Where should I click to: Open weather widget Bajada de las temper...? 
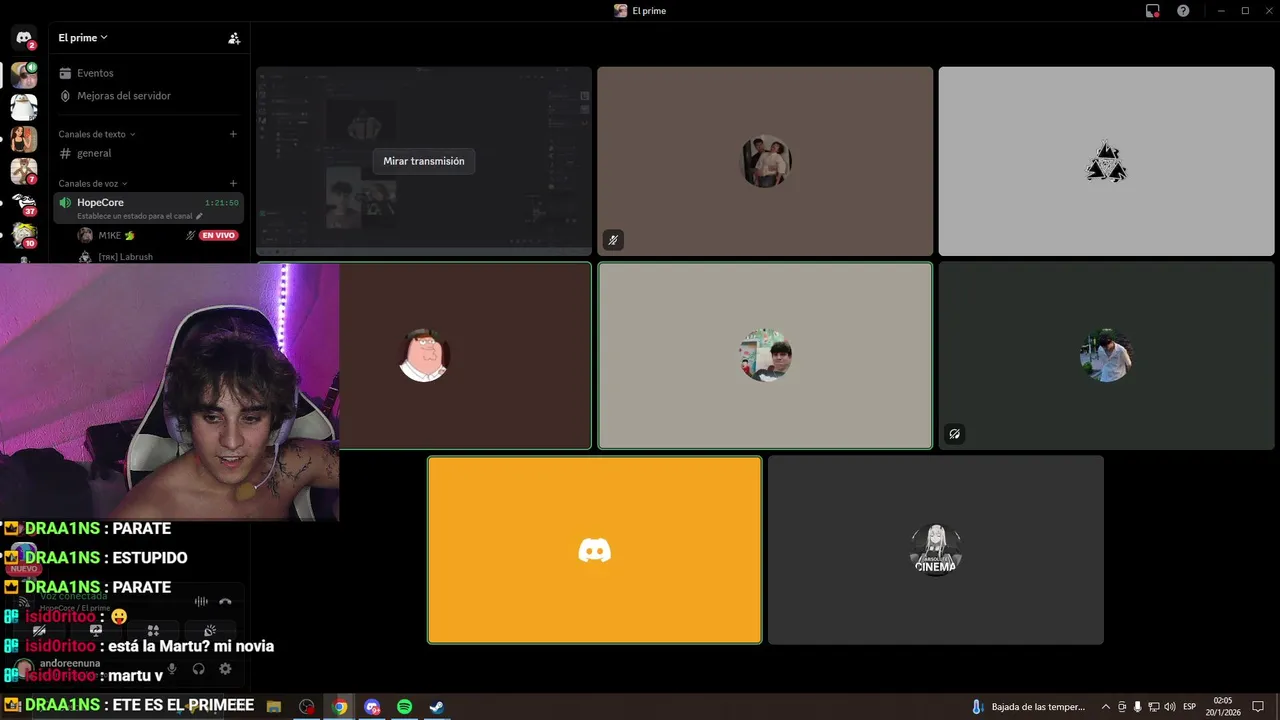tap(1029, 707)
